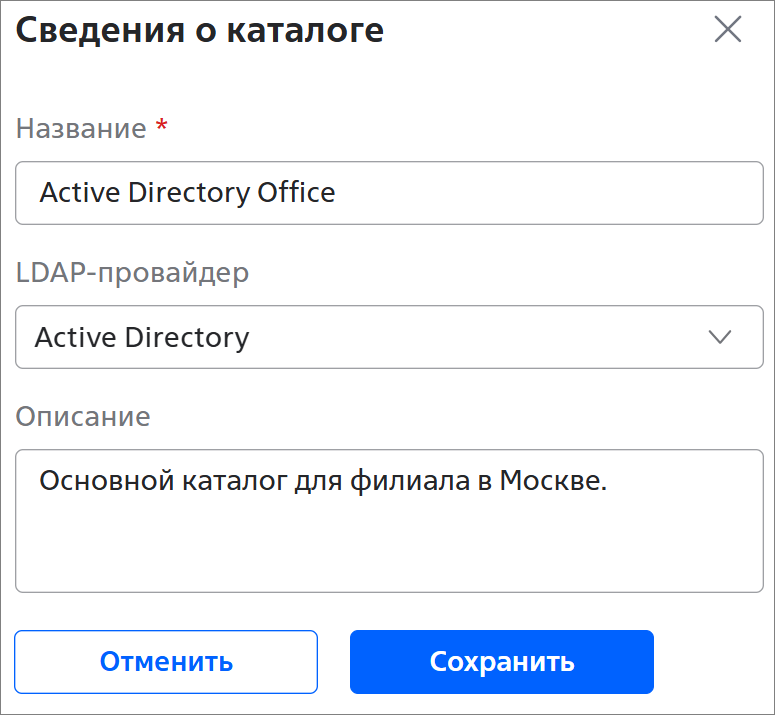Expand the LDAP-провайдер chevron arrow

[719, 337]
